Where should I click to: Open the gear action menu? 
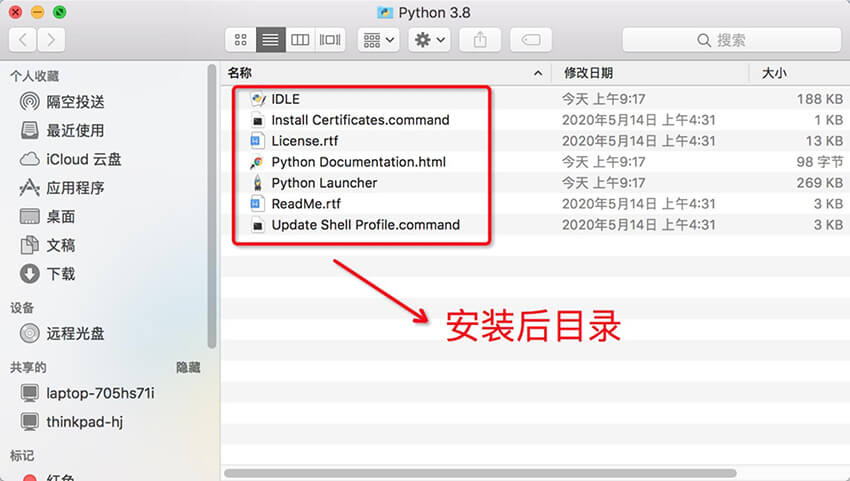pos(429,40)
